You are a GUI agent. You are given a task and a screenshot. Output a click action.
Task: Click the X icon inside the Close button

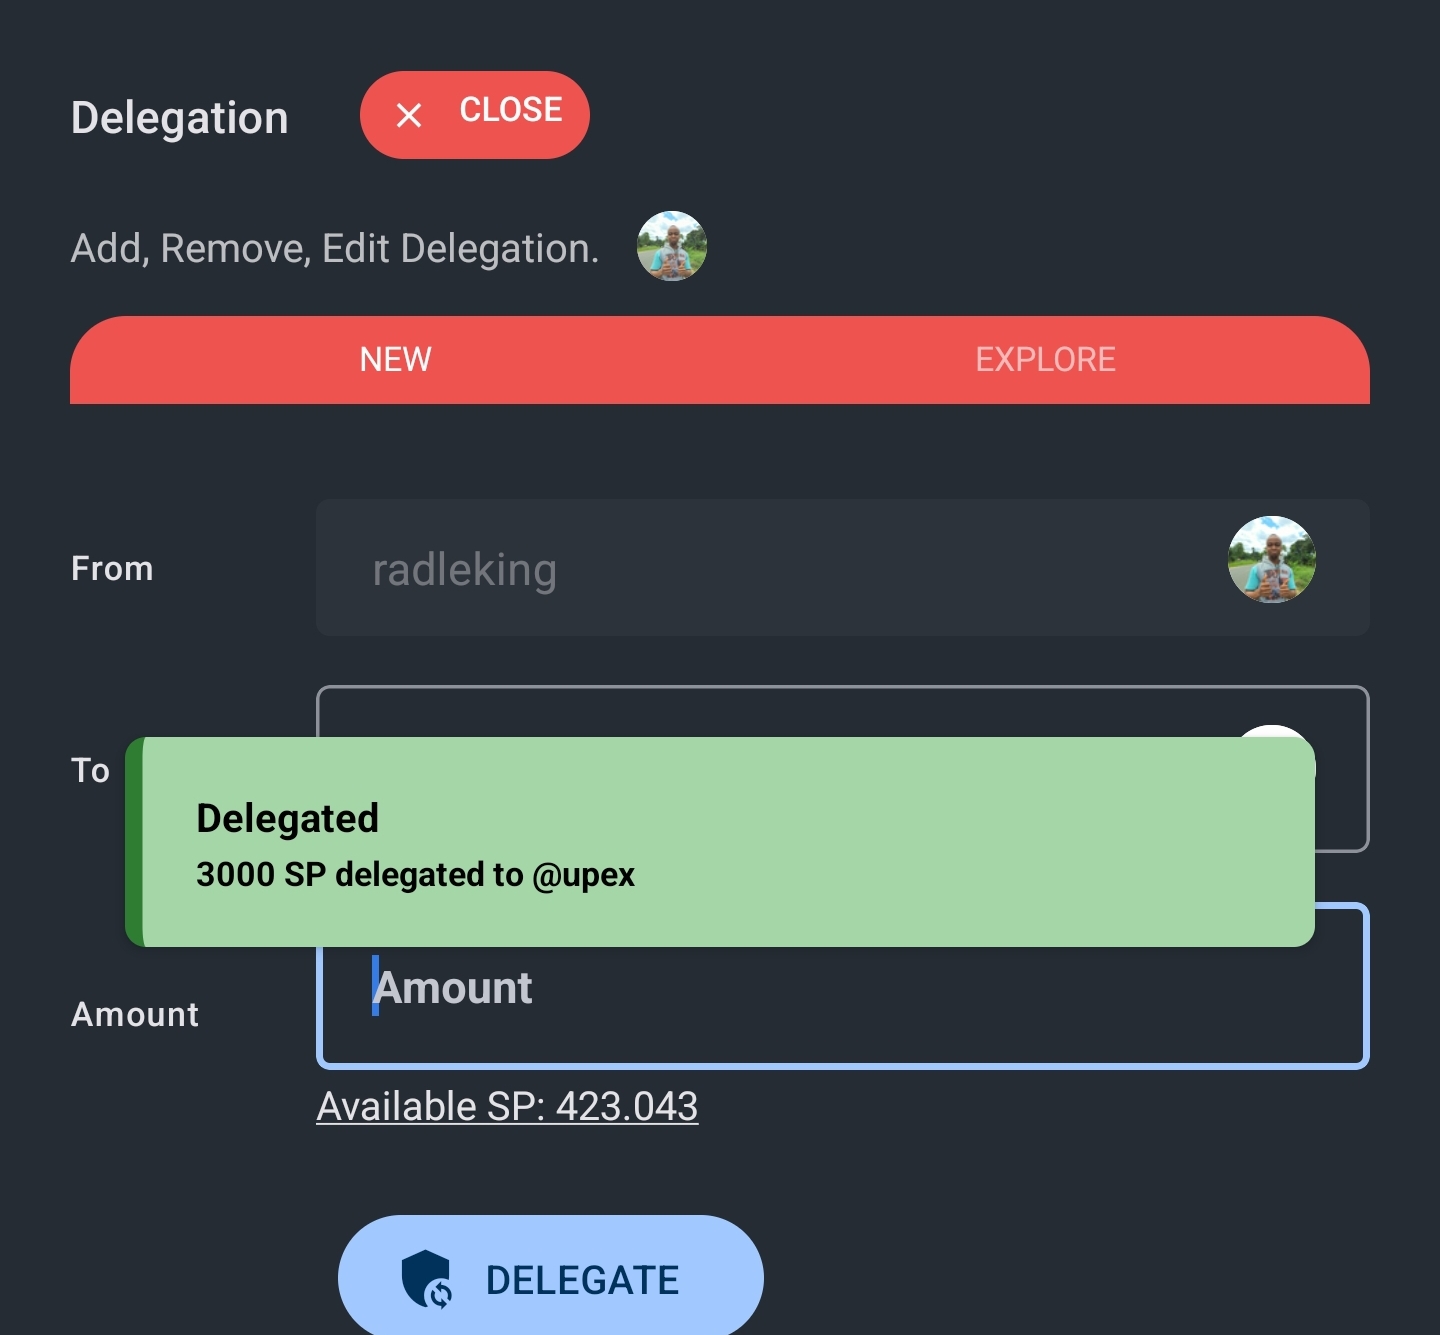[409, 115]
